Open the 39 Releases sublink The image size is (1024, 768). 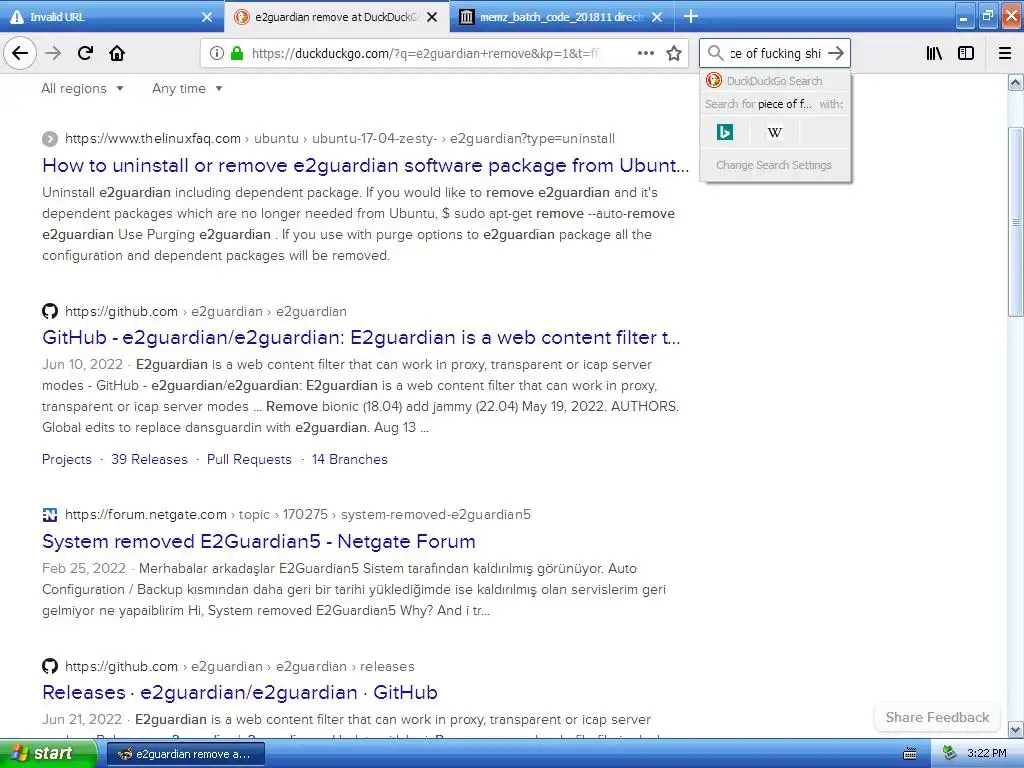point(149,459)
